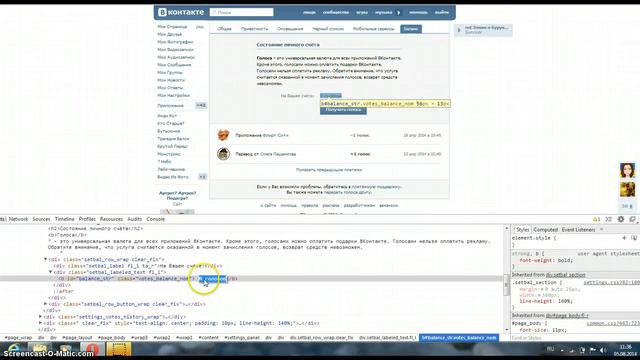Expand the setbal_row_button_wrap div node

[46, 304]
